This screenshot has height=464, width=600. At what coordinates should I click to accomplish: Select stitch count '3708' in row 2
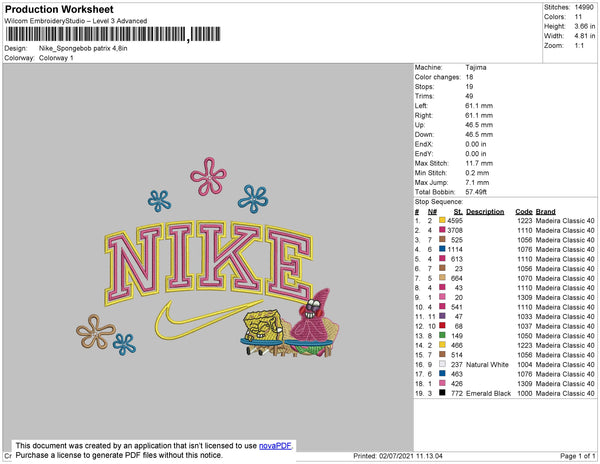point(455,230)
